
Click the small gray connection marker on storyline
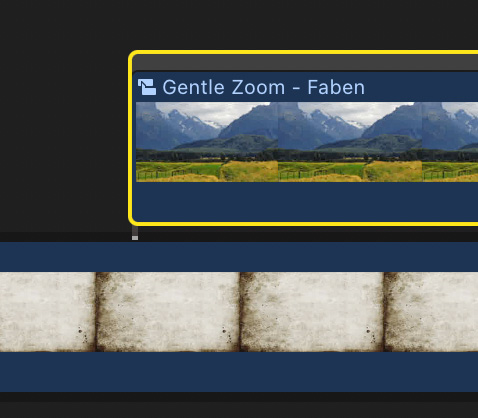tap(135, 238)
